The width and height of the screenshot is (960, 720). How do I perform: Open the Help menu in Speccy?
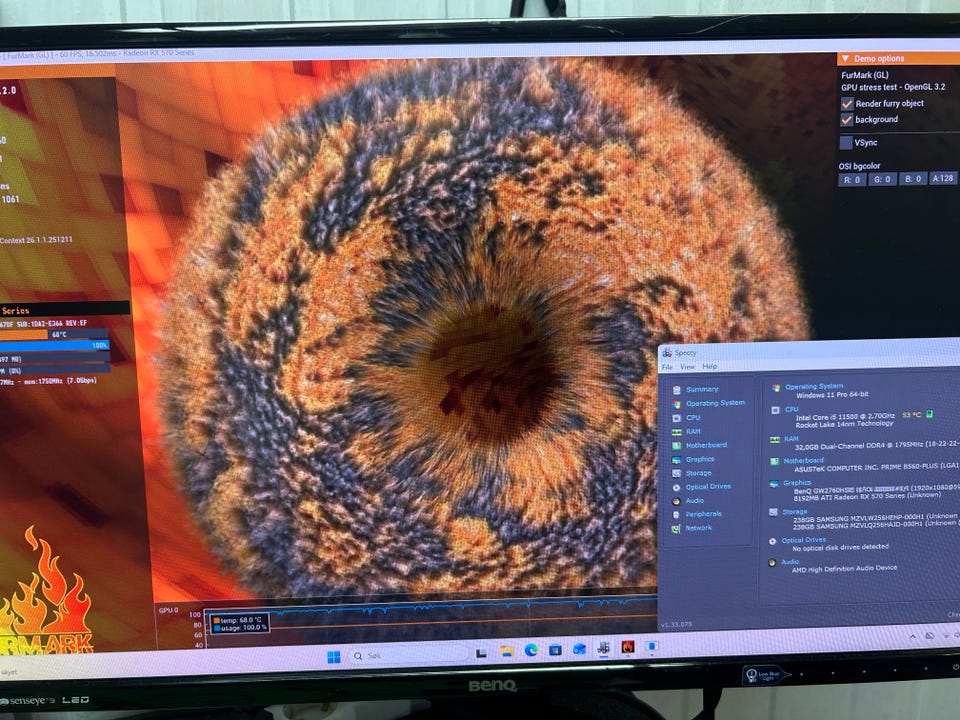pos(710,366)
